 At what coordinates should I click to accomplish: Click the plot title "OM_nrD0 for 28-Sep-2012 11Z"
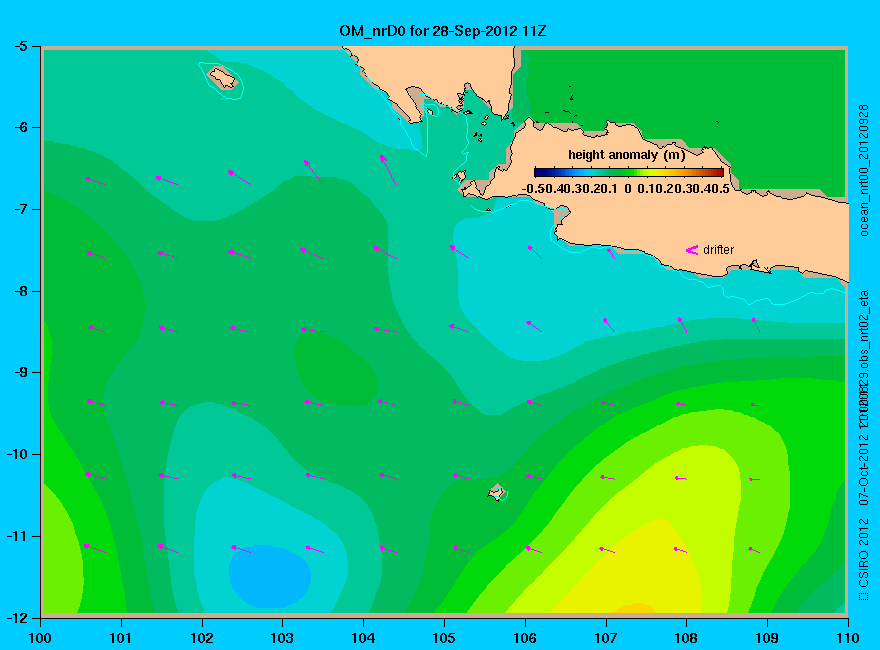442,31
